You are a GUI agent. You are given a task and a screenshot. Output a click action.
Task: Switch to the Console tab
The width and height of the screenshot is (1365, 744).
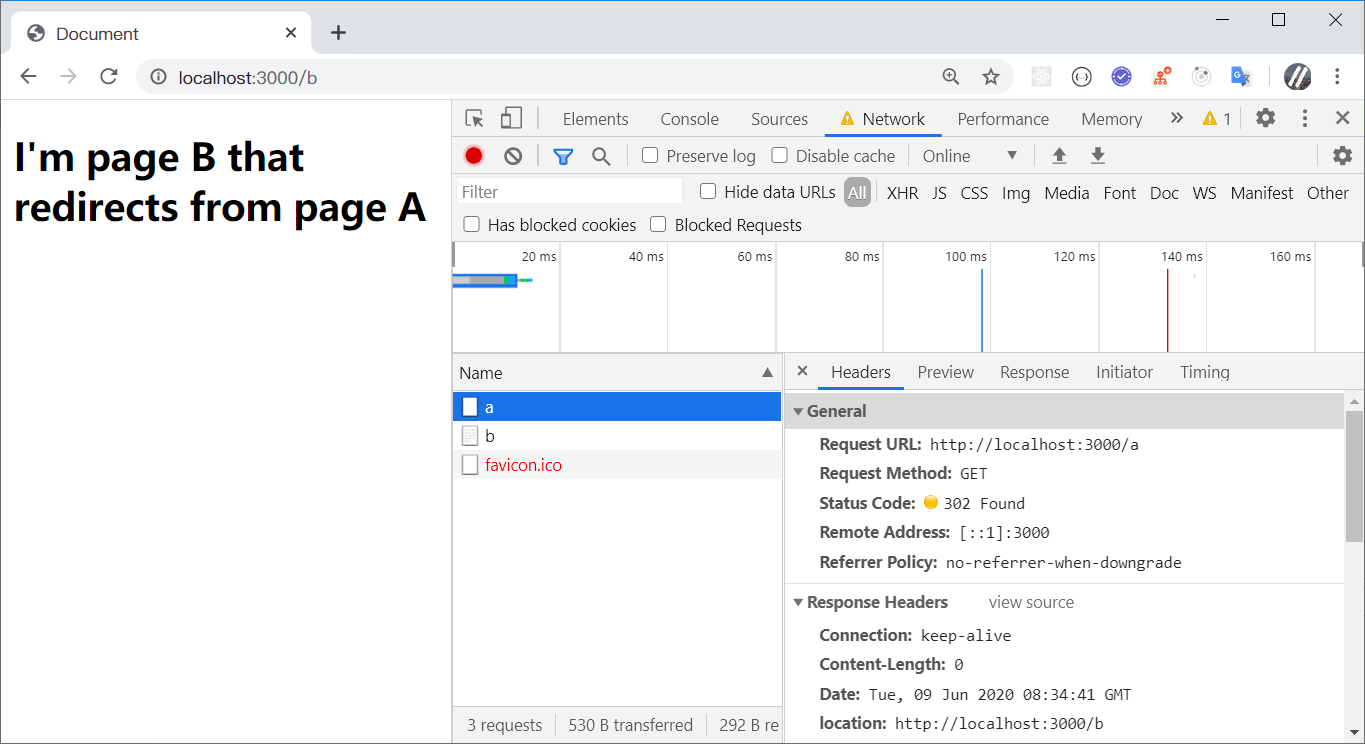tap(690, 119)
